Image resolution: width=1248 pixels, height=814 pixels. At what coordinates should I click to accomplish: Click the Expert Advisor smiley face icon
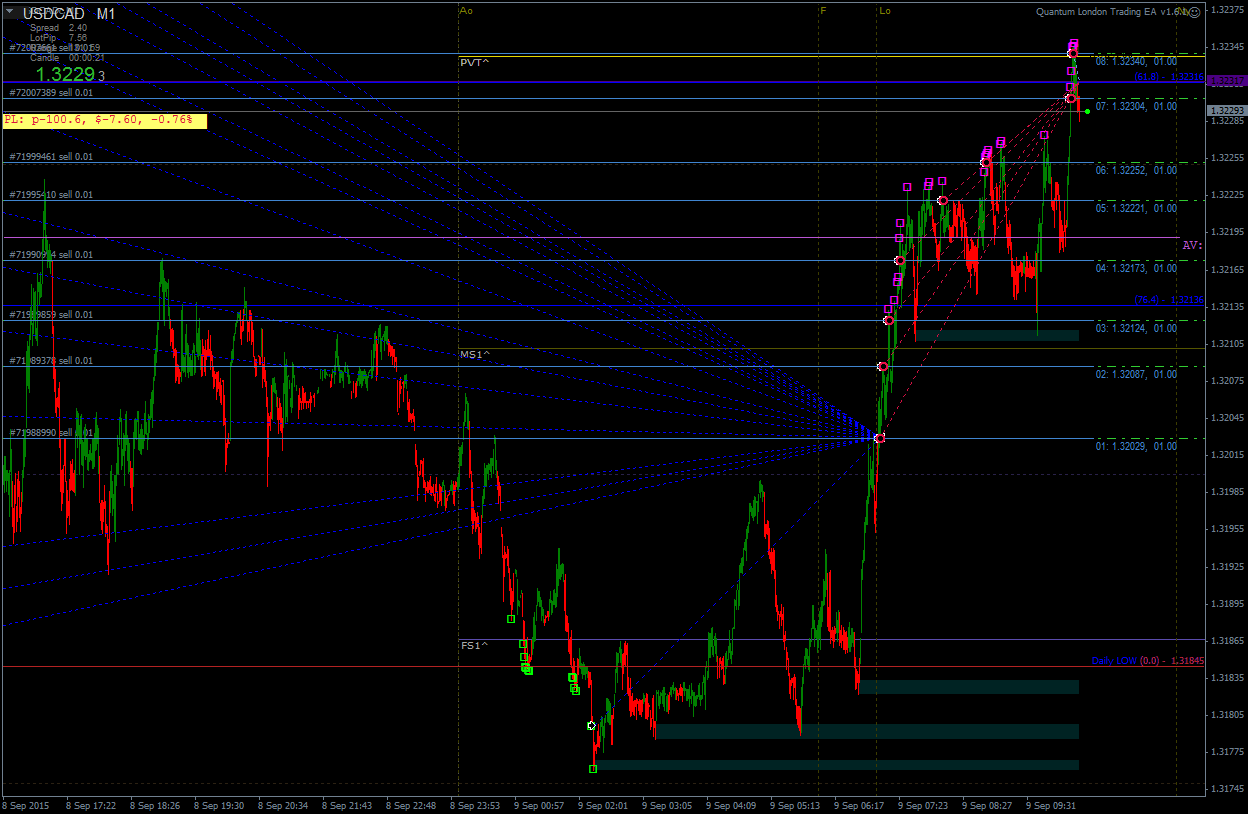[x=1195, y=11]
